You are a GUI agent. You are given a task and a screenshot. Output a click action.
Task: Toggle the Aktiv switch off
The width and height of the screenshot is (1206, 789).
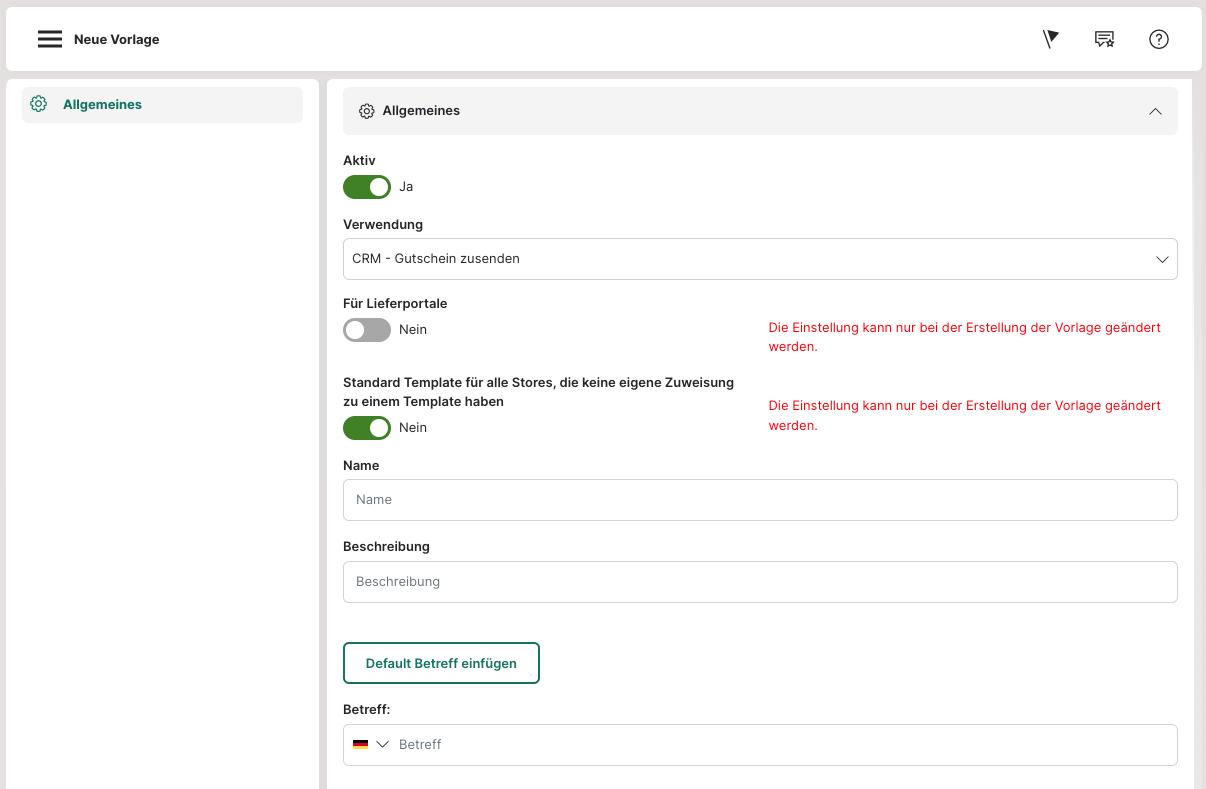coord(367,187)
